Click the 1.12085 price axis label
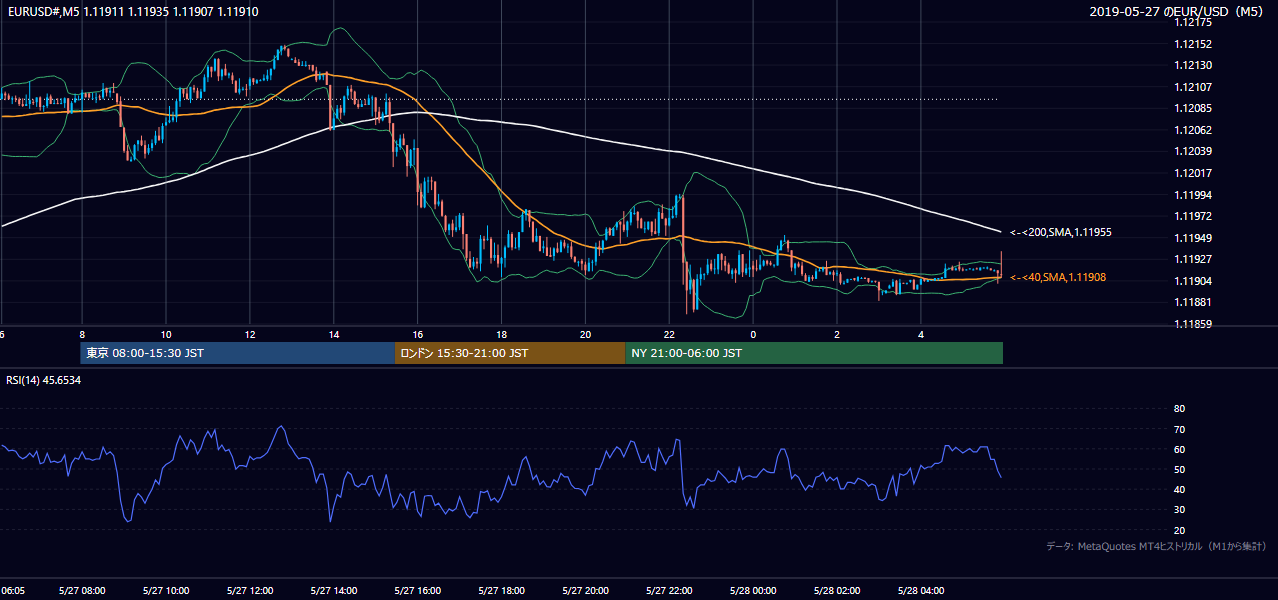 coord(1193,108)
